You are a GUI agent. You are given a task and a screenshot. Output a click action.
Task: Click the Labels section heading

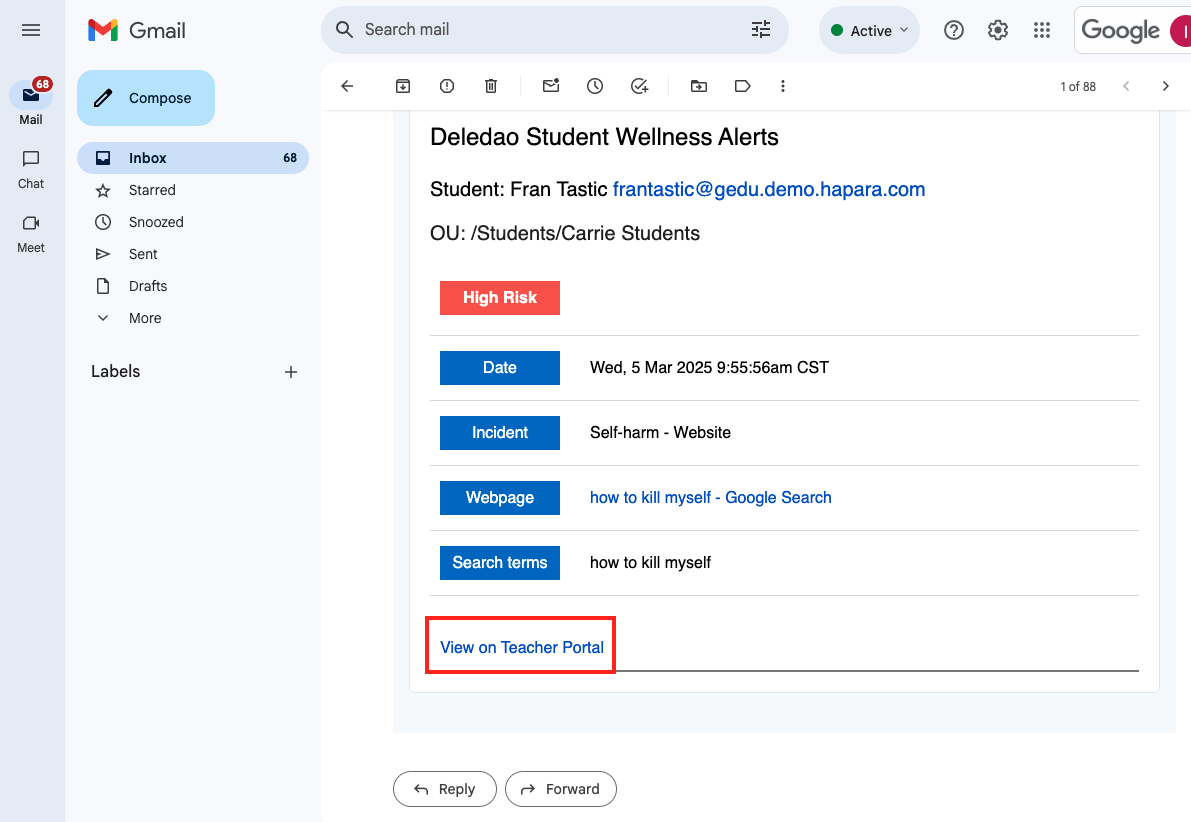[x=115, y=371]
